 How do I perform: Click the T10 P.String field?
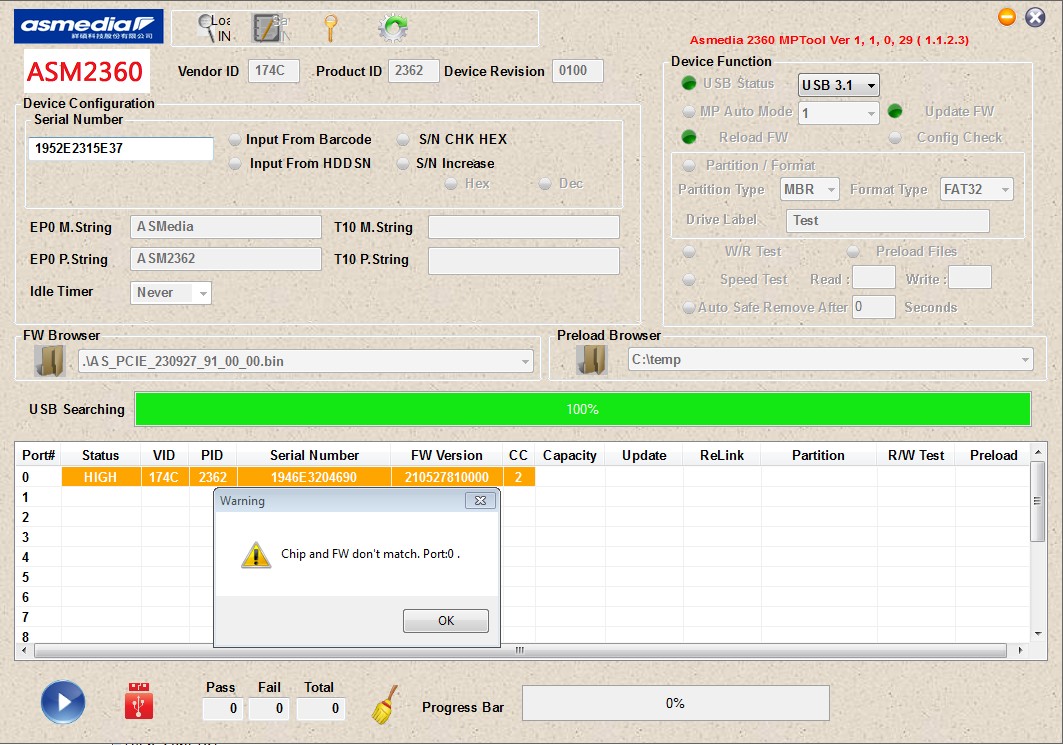(523, 261)
